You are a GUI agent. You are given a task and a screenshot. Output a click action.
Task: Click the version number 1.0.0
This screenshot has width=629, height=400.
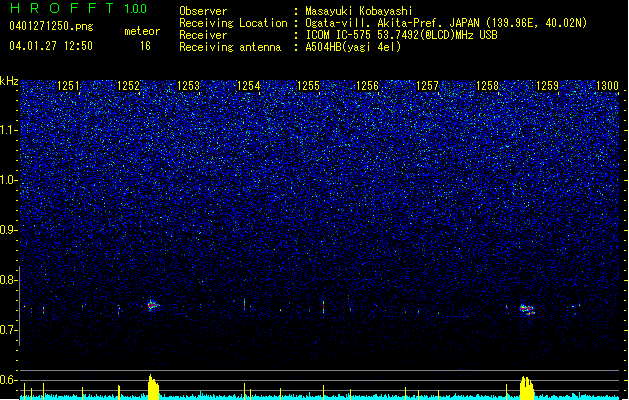coord(136,9)
